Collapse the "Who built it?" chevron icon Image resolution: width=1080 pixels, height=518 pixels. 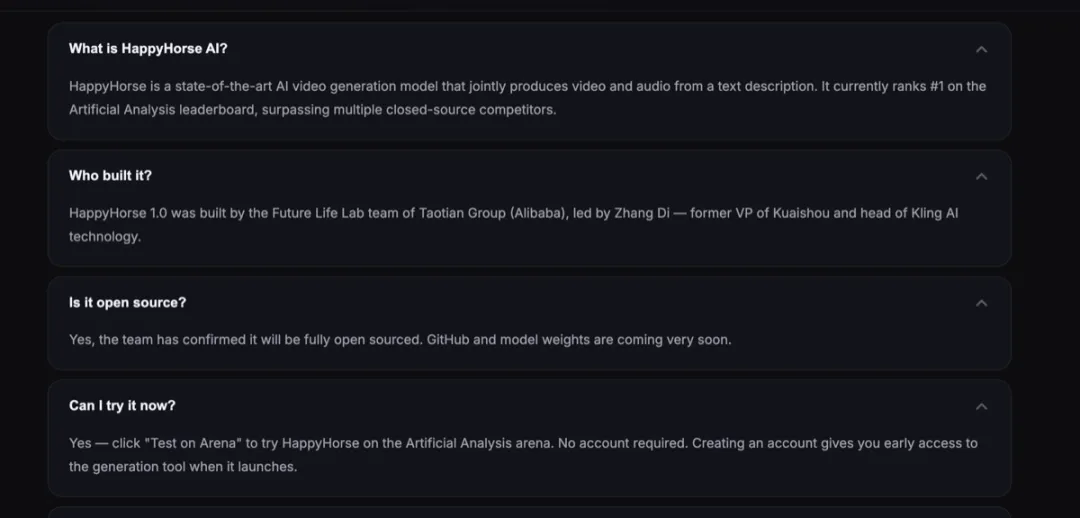[x=981, y=176]
